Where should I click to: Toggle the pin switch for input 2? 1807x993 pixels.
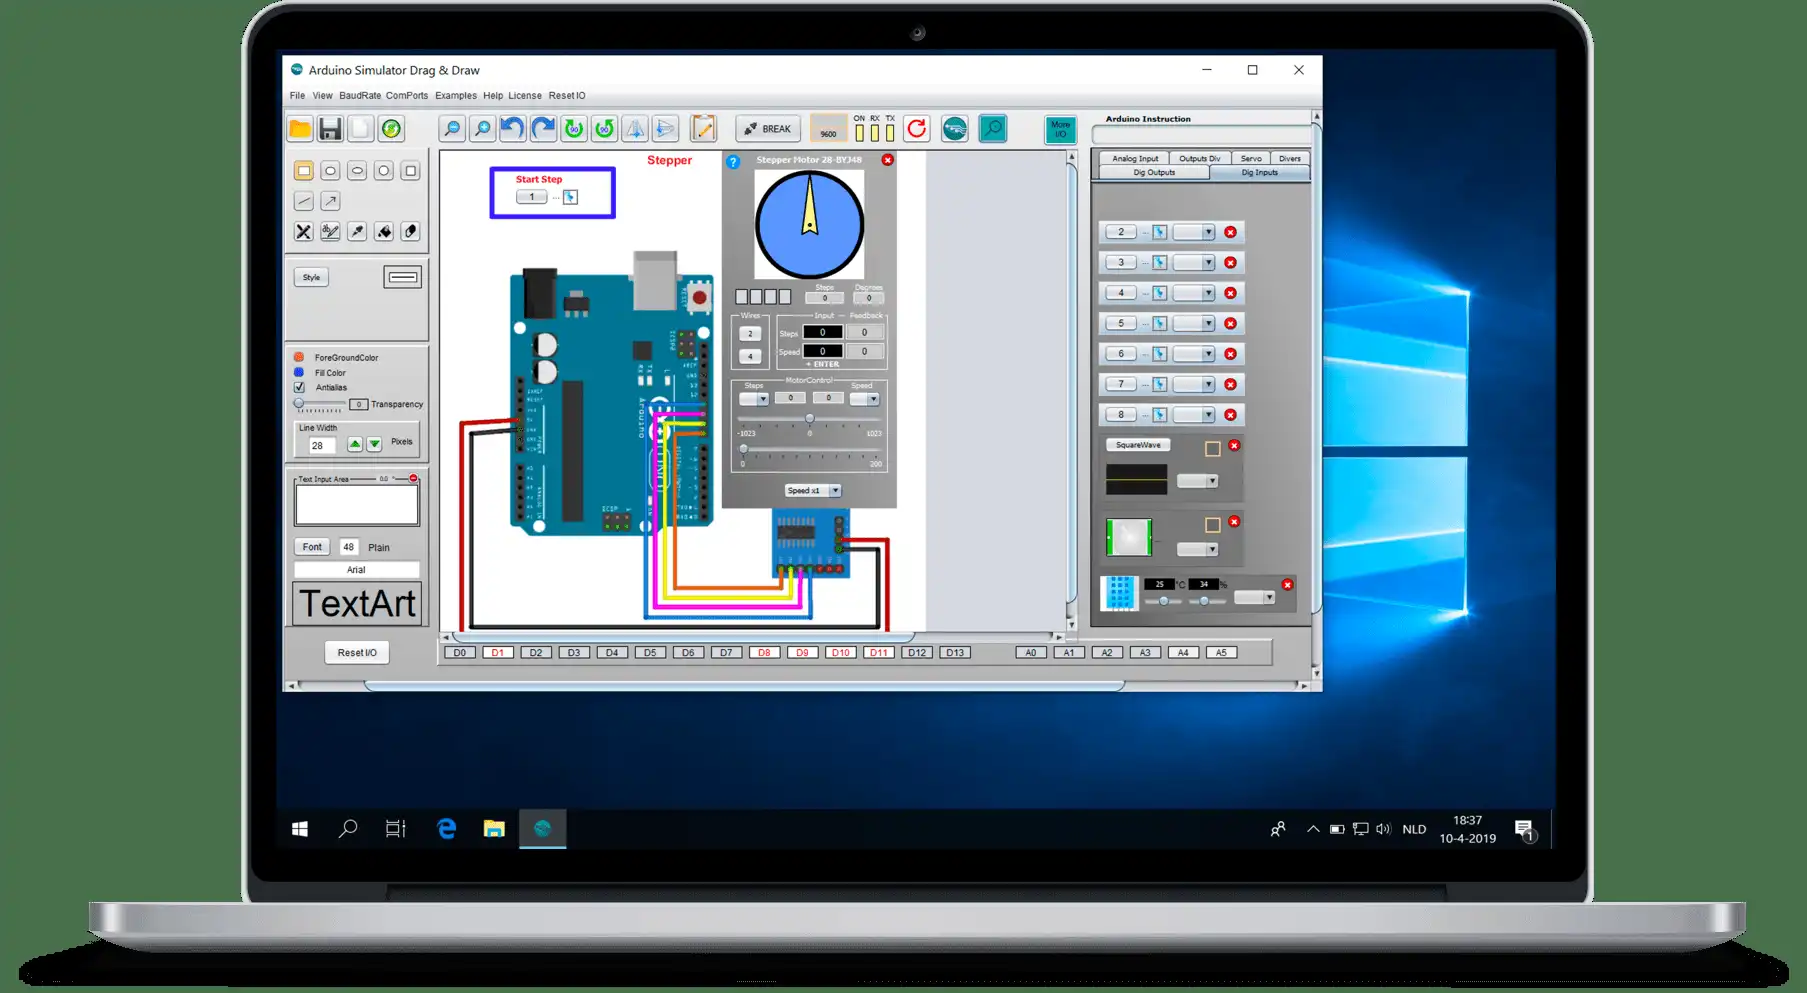[x=1159, y=232]
